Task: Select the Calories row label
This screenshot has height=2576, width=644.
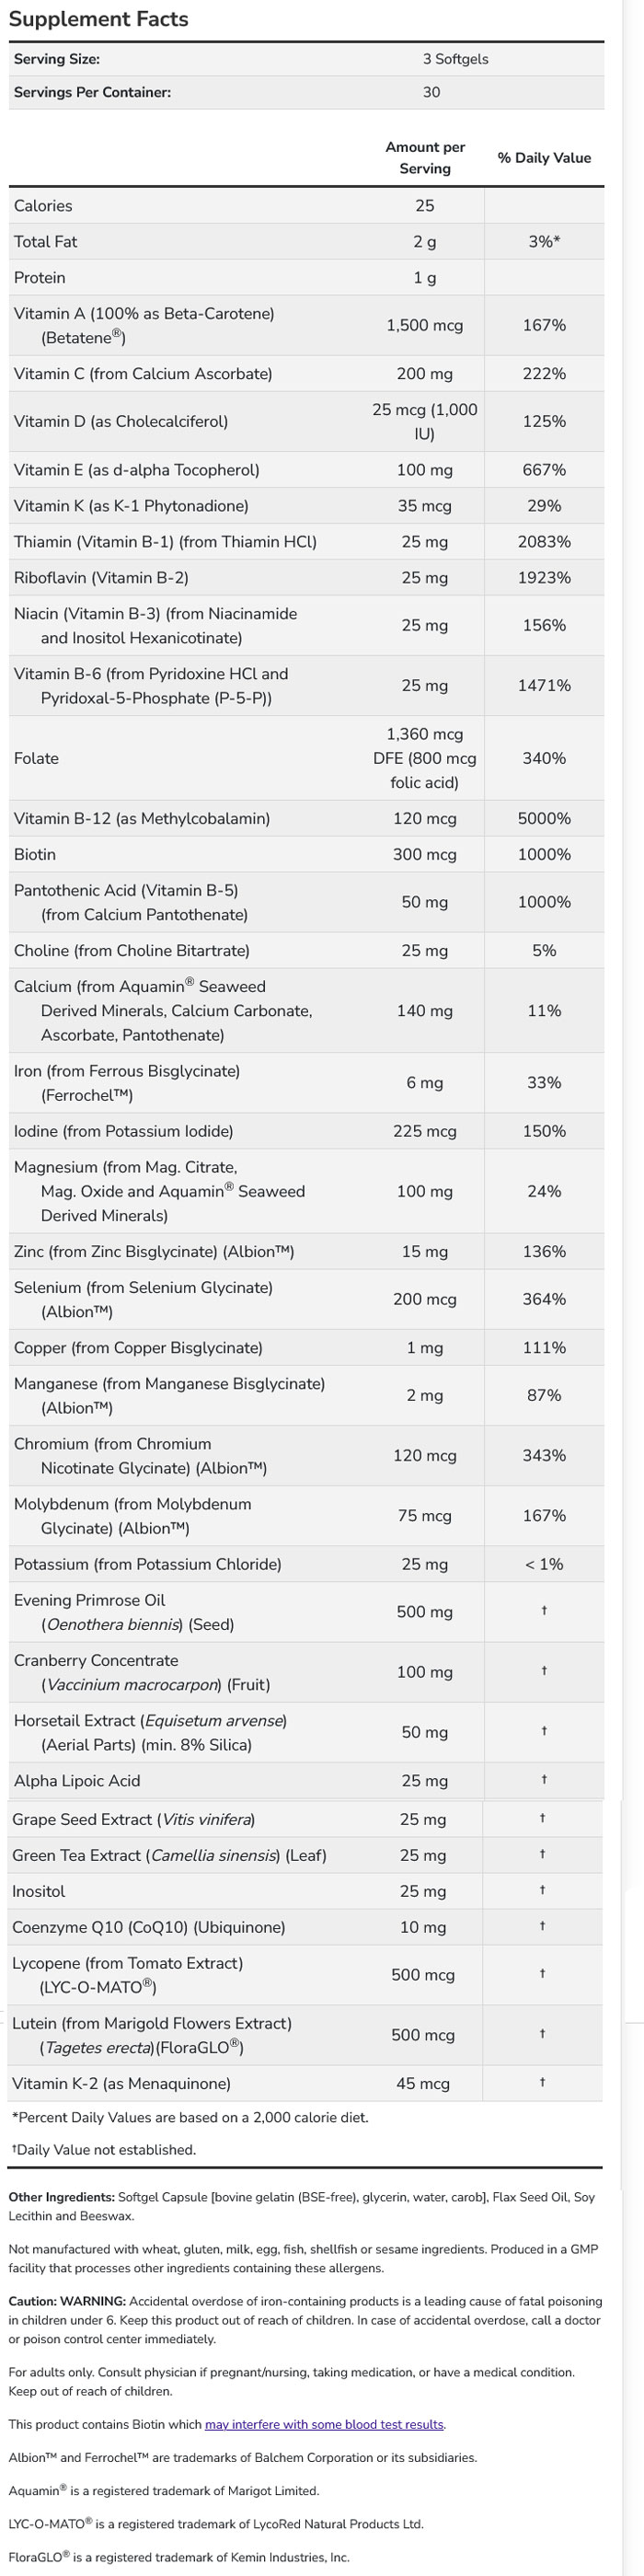Action: coord(43,206)
